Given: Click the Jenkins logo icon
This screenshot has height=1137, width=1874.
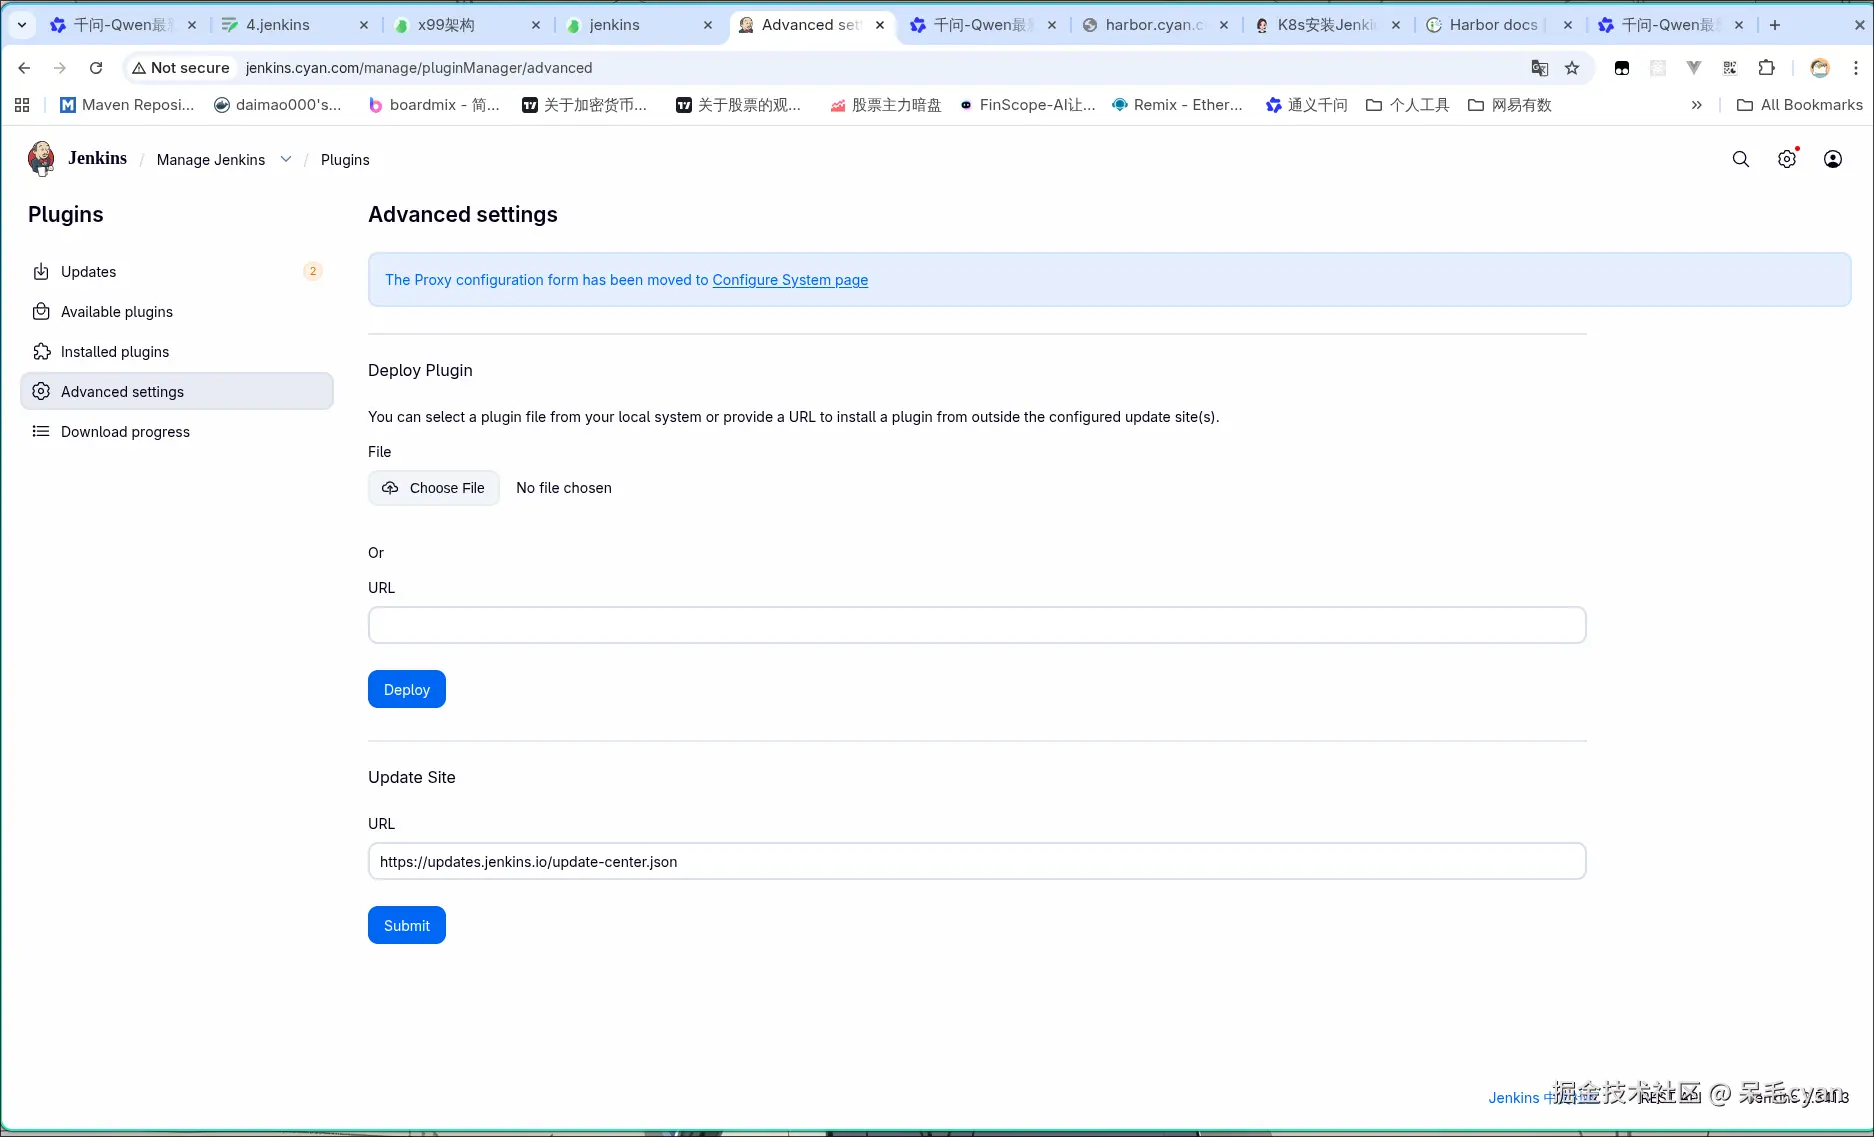Looking at the screenshot, I should coord(41,159).
